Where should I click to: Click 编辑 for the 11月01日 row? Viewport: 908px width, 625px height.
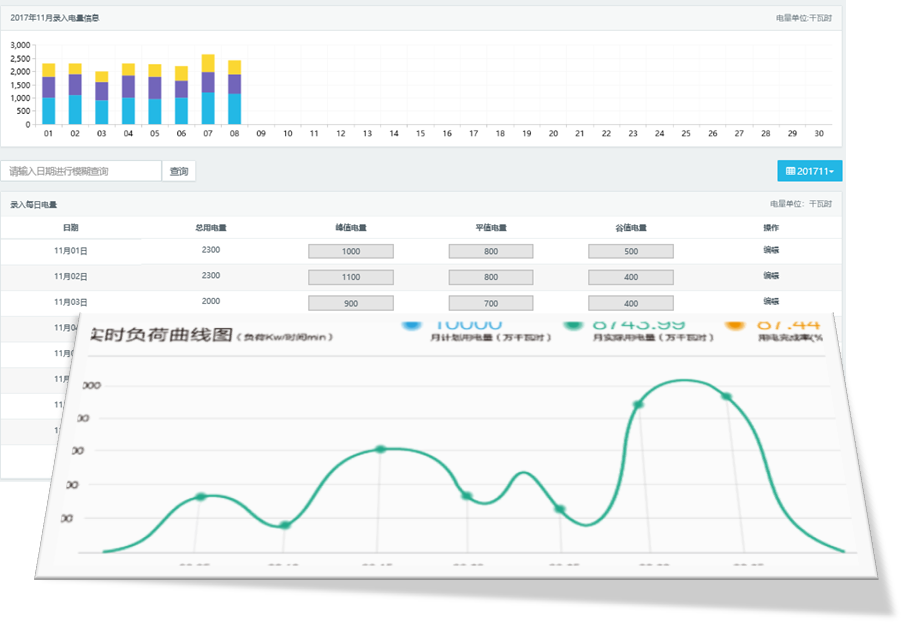[x=771, y=250]
